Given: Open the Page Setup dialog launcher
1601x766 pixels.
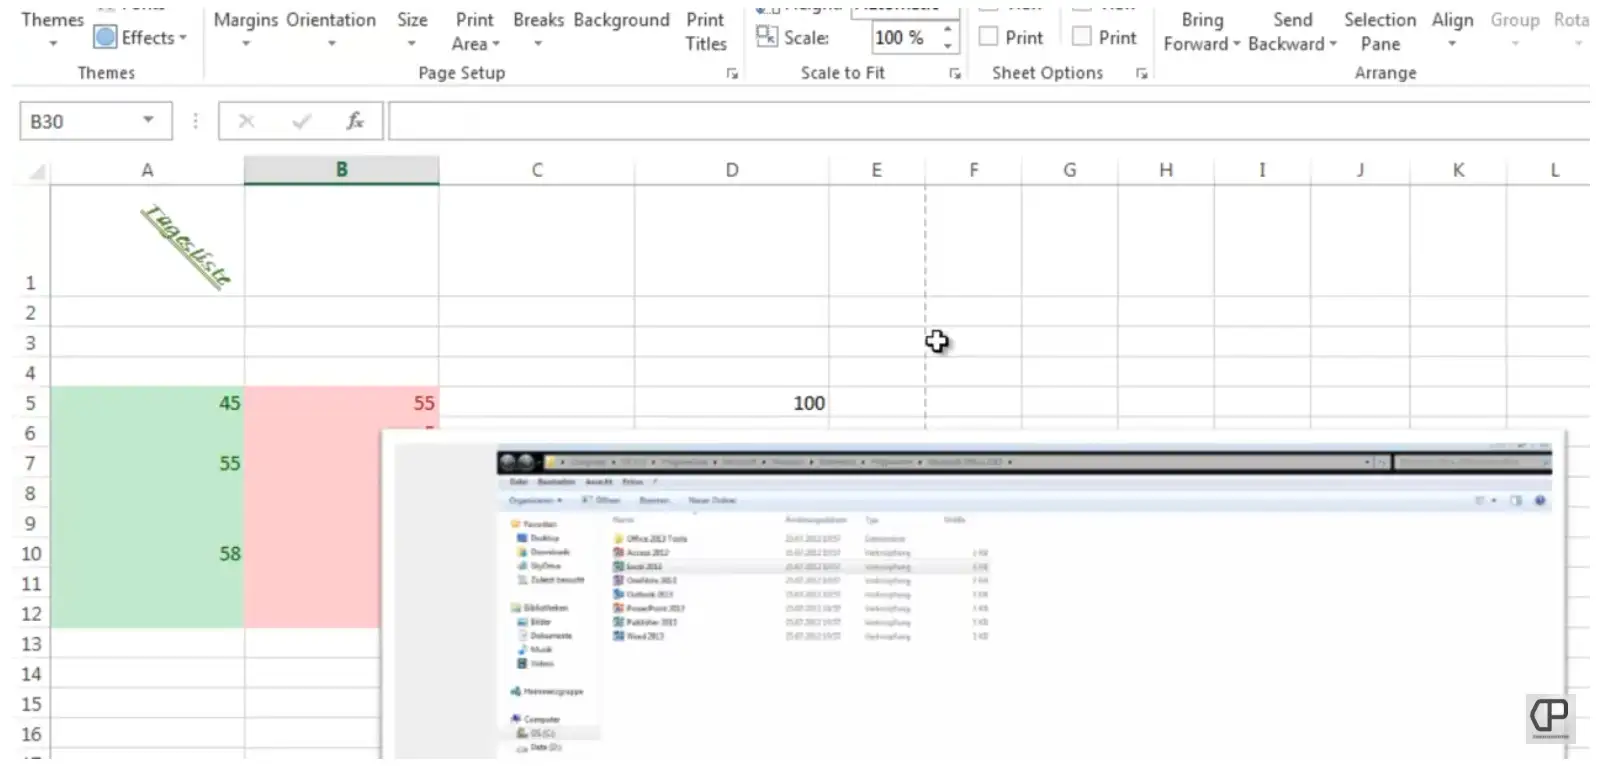Looking at the screenshot, I should click(732, 74).
